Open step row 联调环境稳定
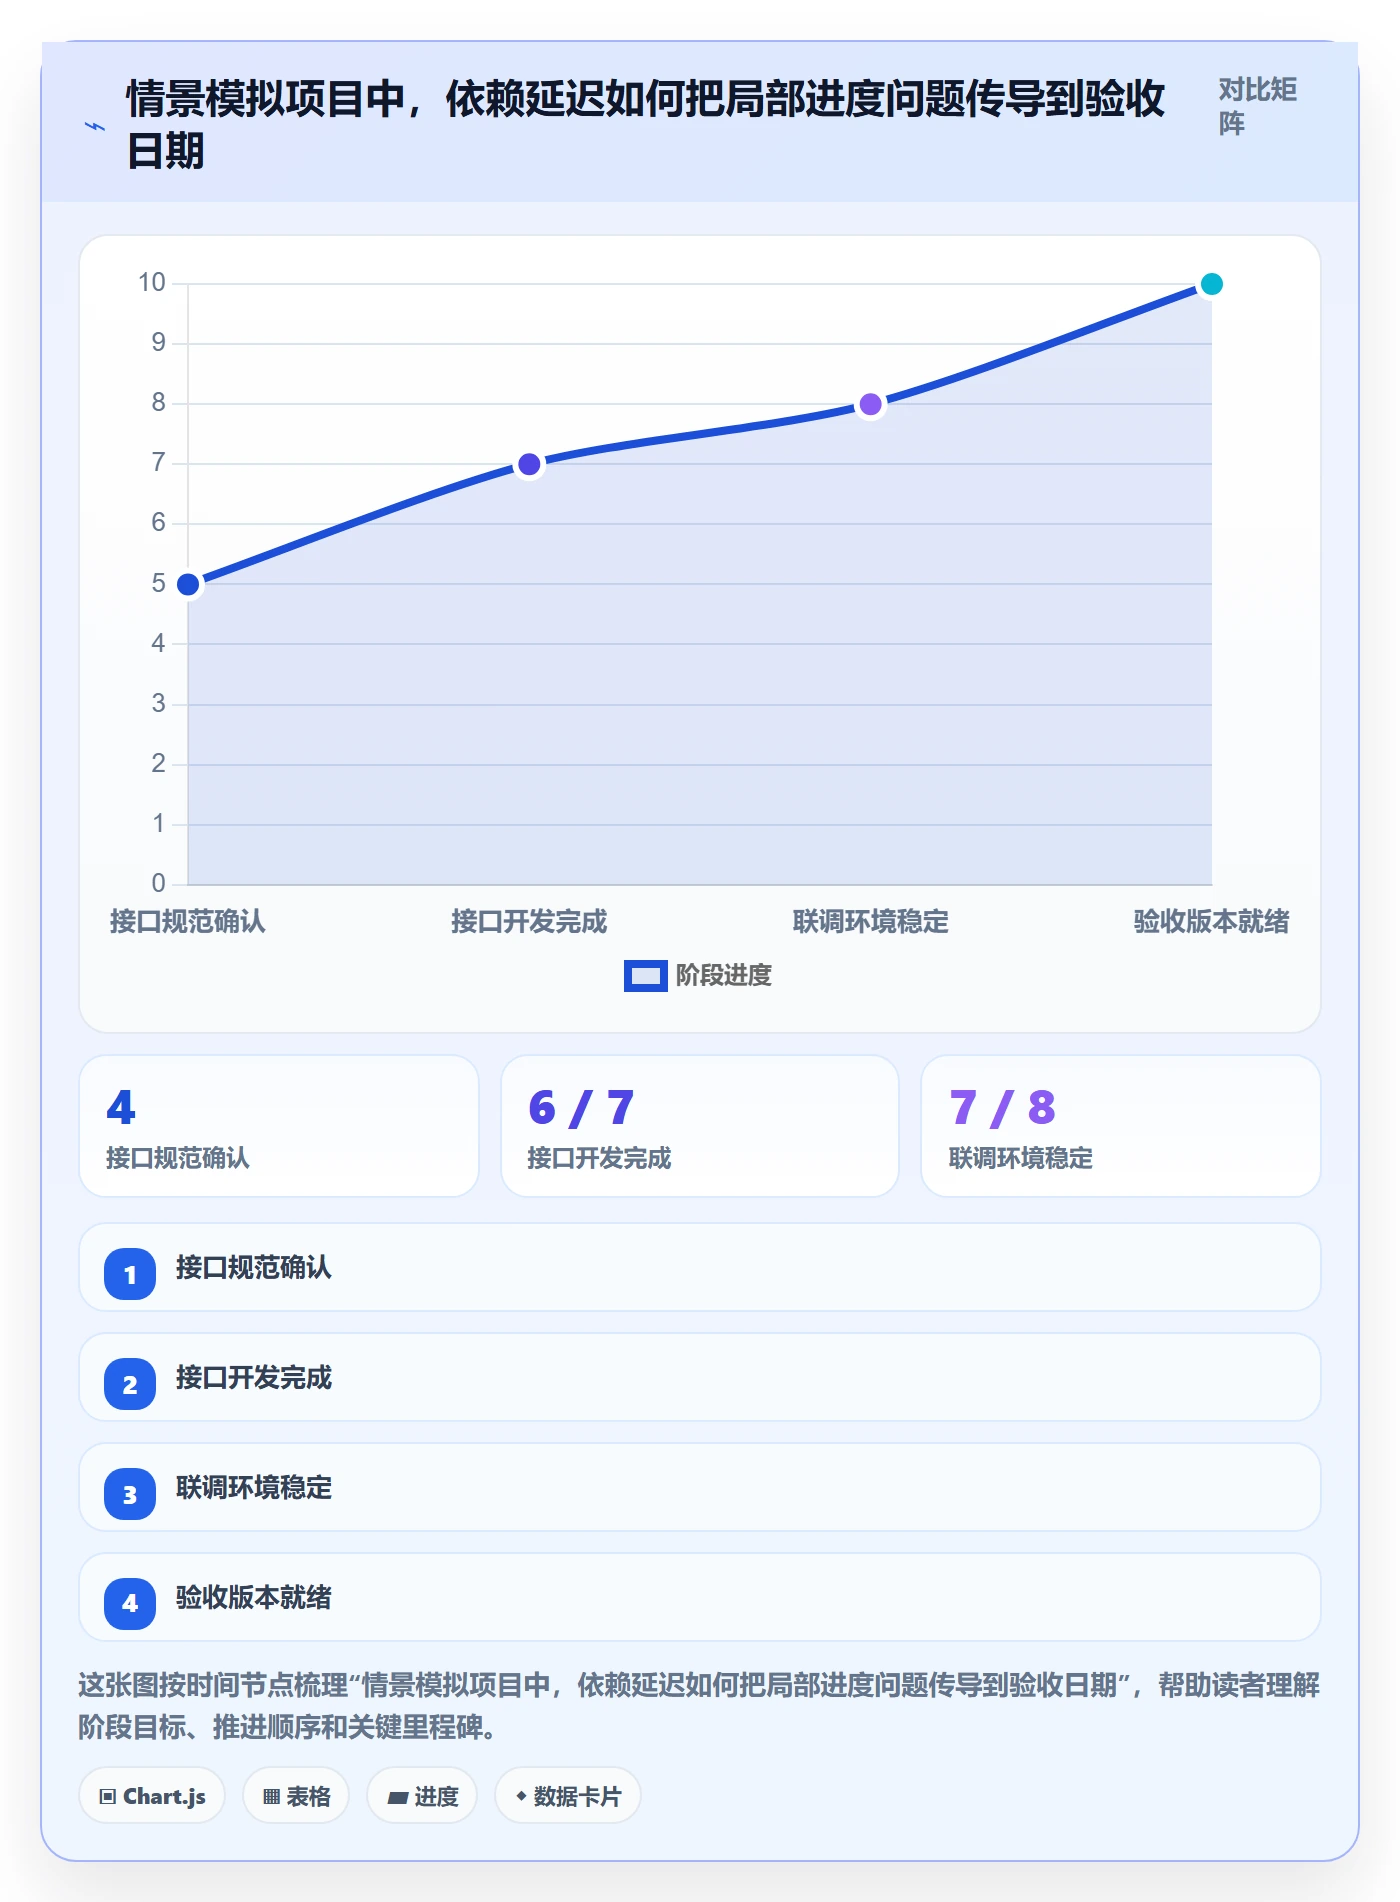 point(700,1487)
